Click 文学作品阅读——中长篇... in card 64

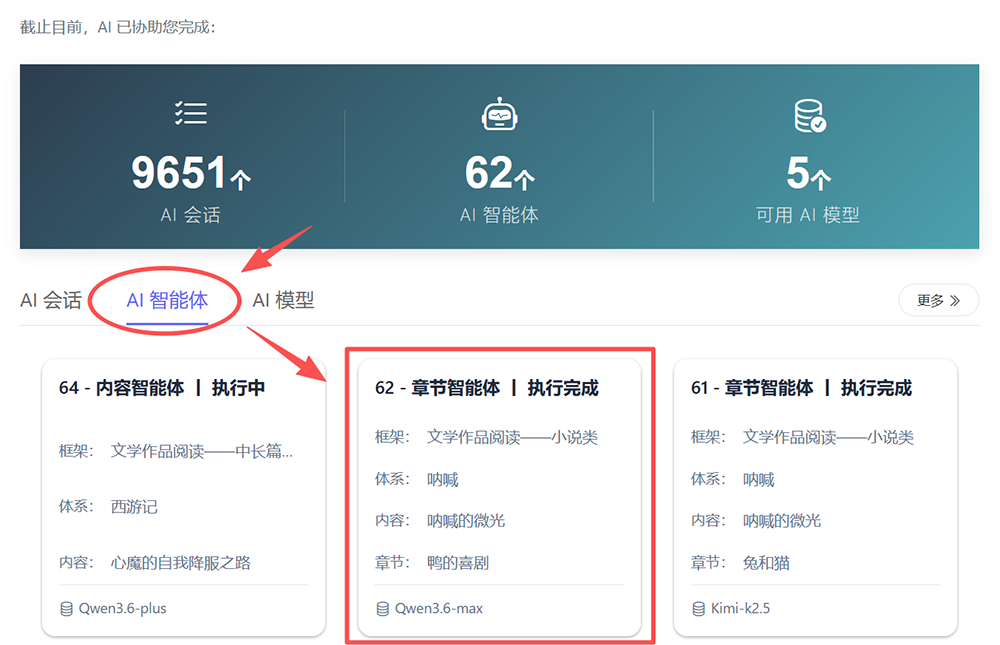coord(202,452)
